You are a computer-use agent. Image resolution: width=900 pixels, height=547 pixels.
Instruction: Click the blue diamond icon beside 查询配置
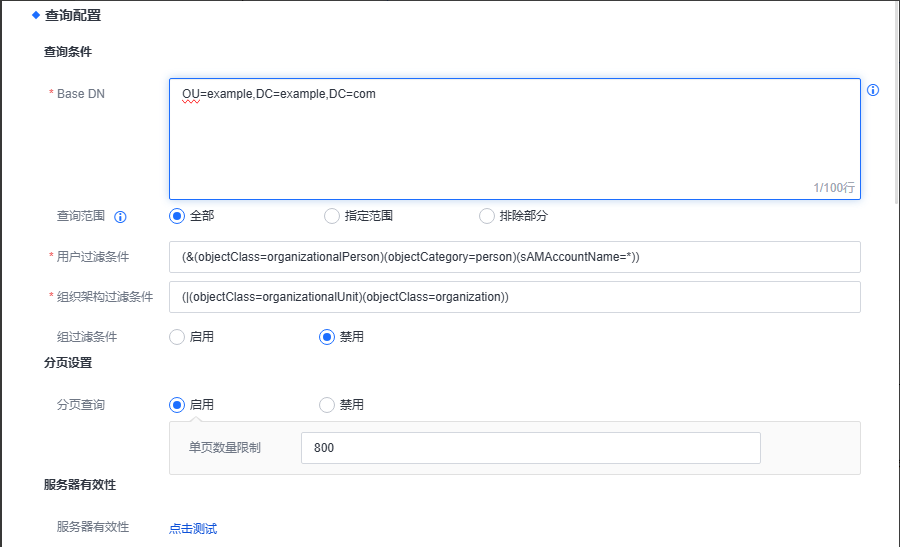(x=36, y=15)
